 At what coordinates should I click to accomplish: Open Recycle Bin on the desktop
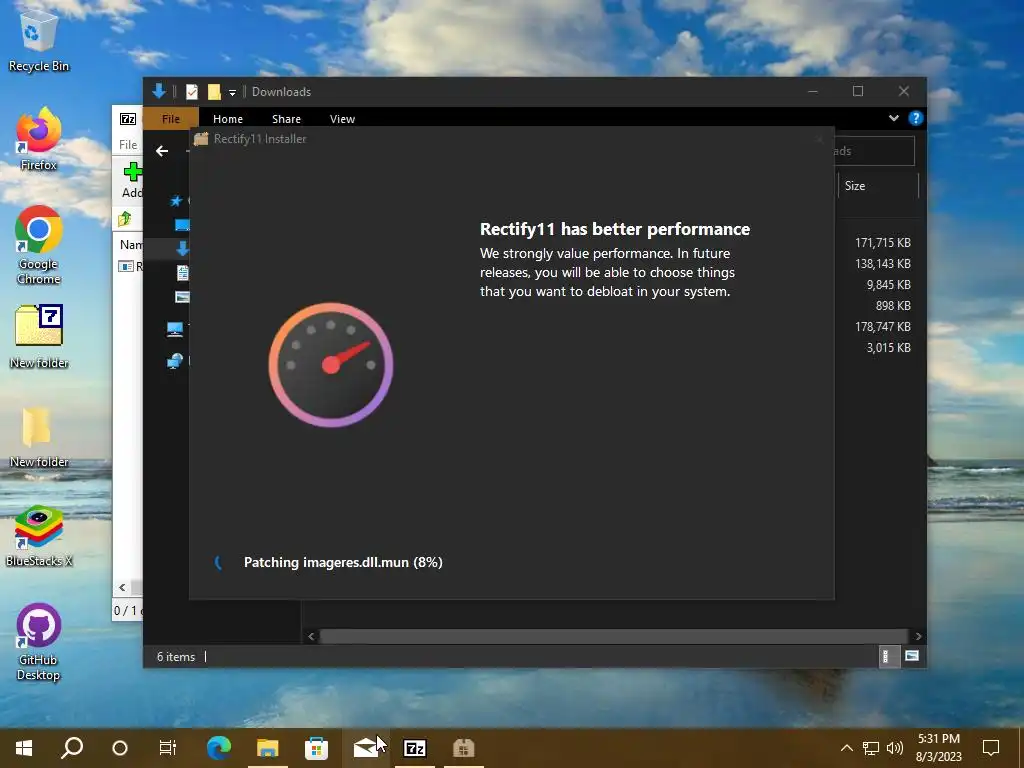[39, 40]
